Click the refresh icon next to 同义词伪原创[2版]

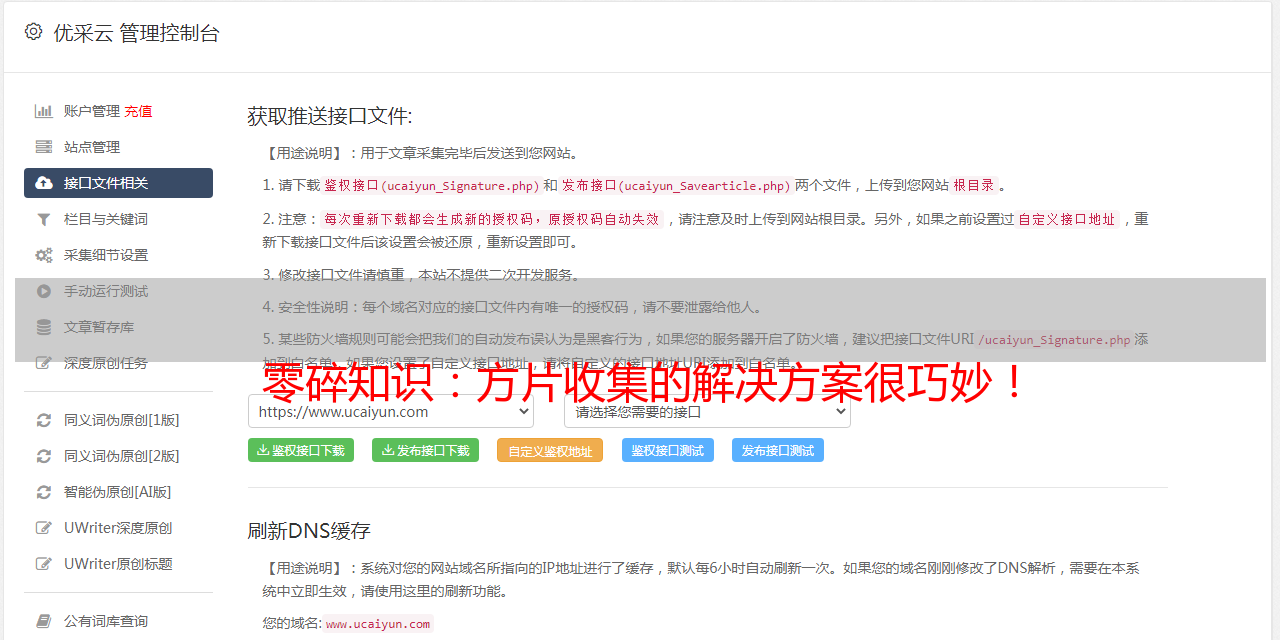44,456
